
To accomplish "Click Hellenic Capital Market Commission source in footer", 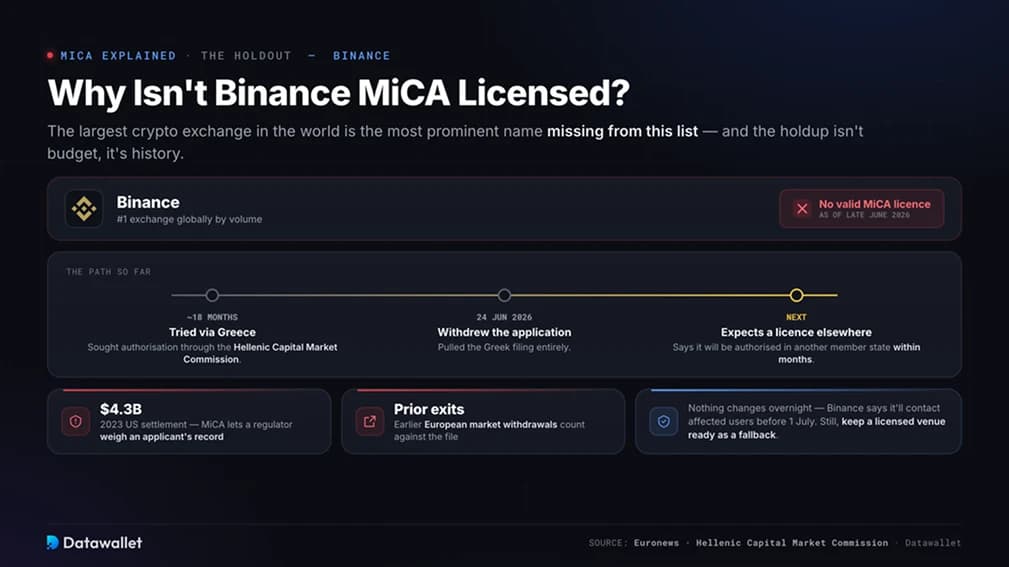I will tap(791, 543).
